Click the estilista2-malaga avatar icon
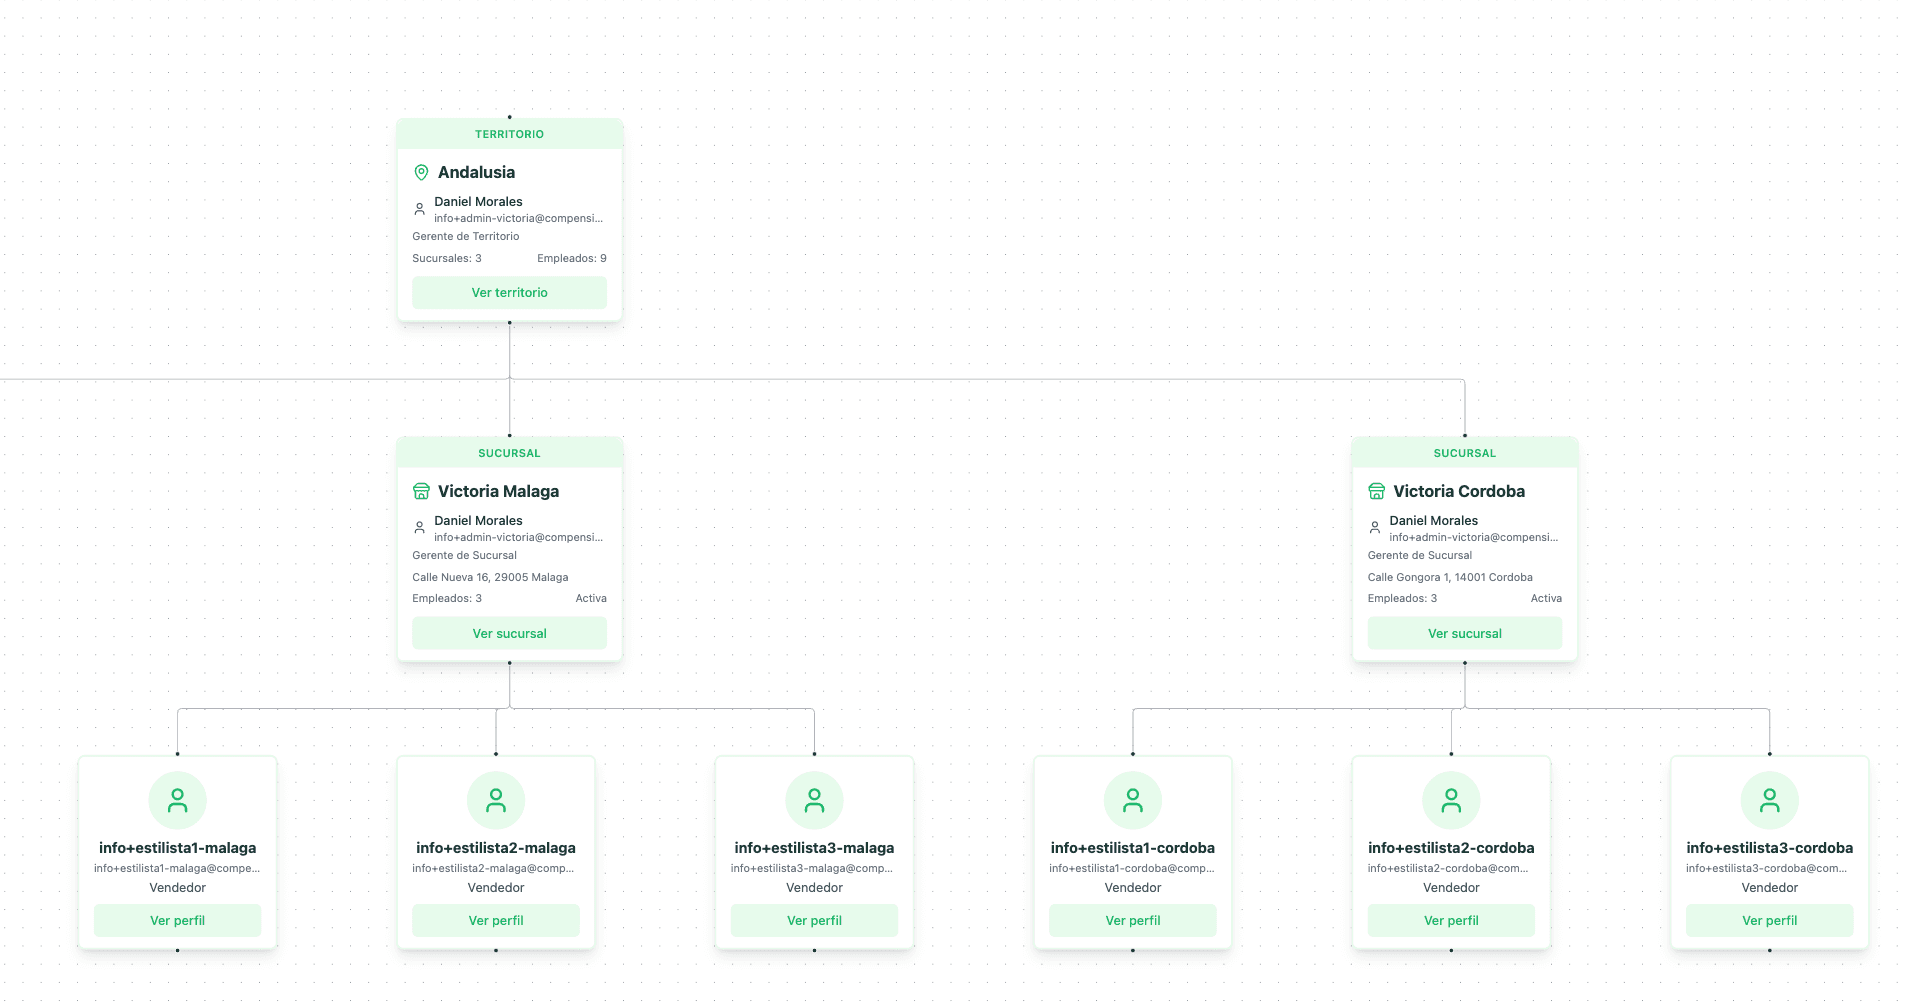Viewport: 1906px width, 1008px height. (496, 800)
